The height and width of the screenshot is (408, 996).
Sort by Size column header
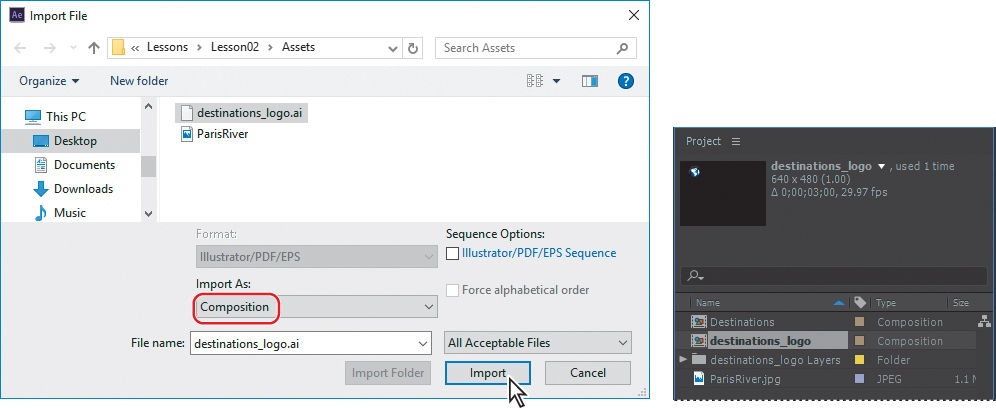click(960, 303)
